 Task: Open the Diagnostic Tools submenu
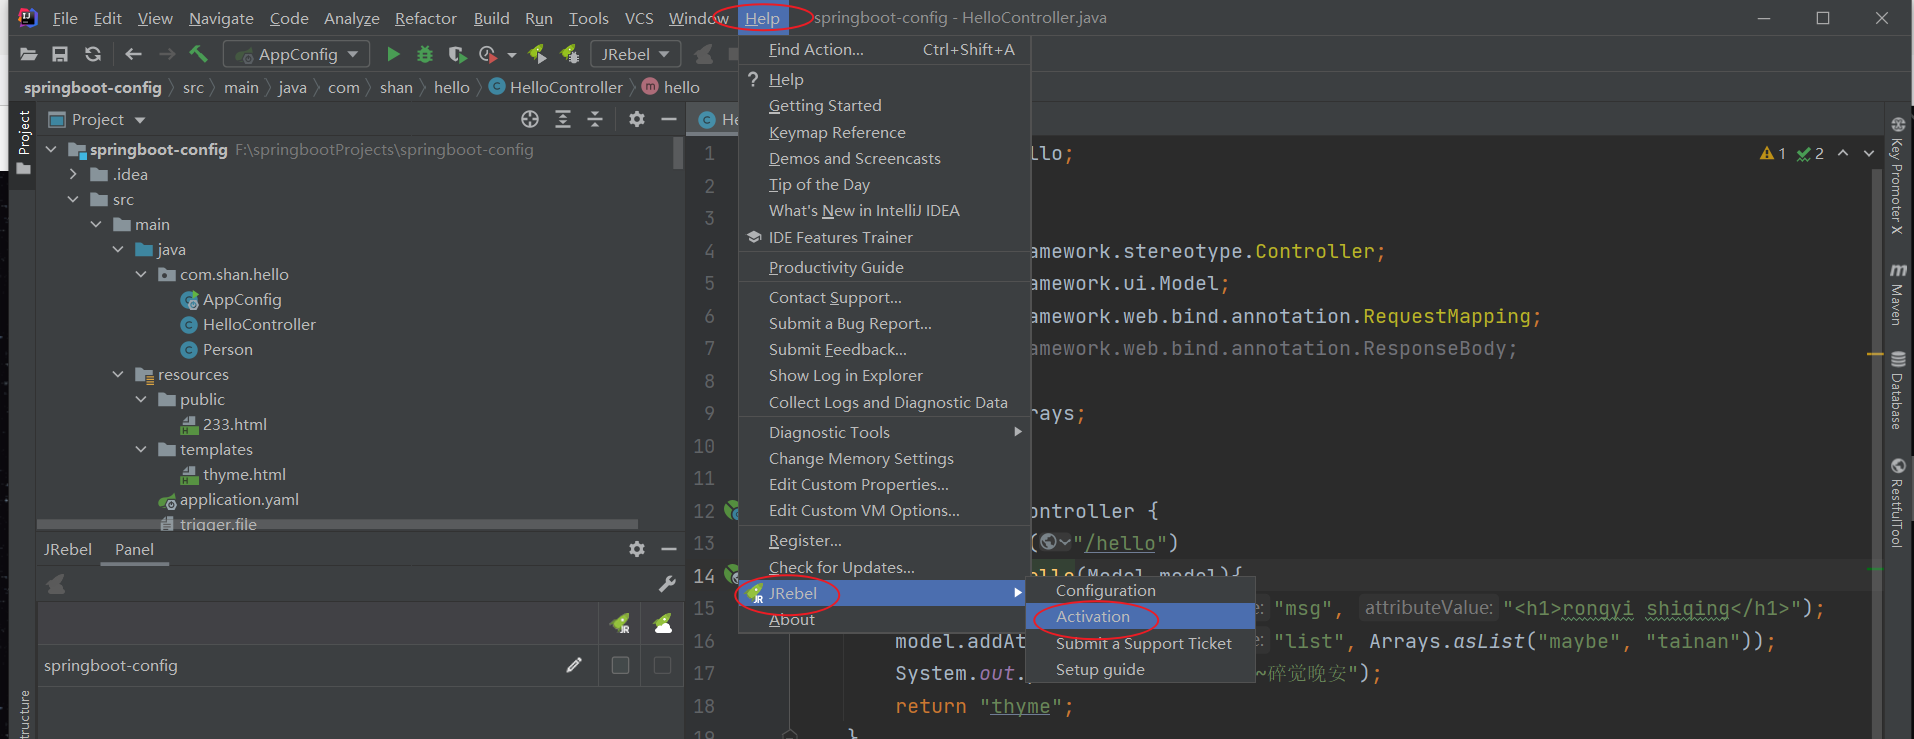[884, 432]
